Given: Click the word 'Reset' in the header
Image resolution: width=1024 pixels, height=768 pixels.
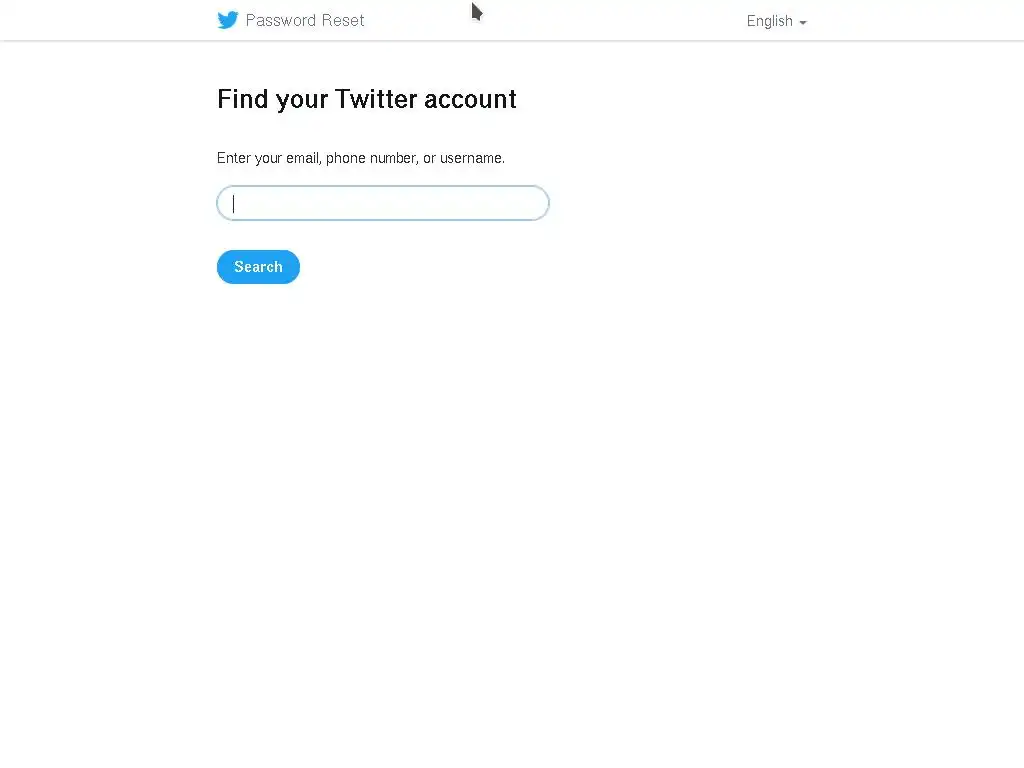Looking at the screenshot, I should click(343, 20).
